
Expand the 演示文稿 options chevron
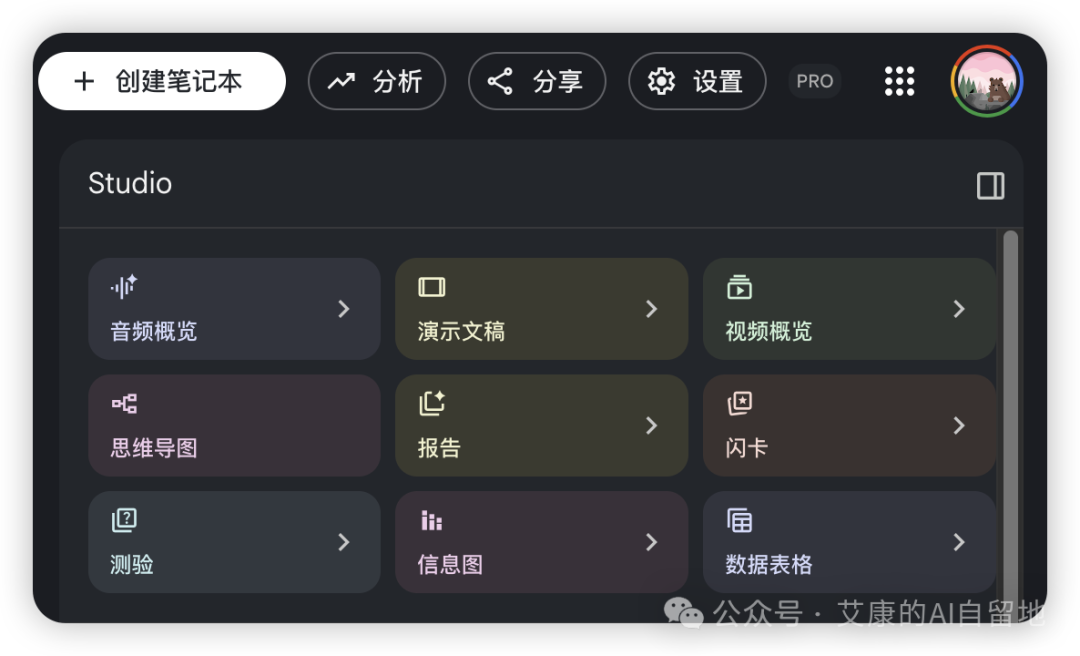(651, 309)
